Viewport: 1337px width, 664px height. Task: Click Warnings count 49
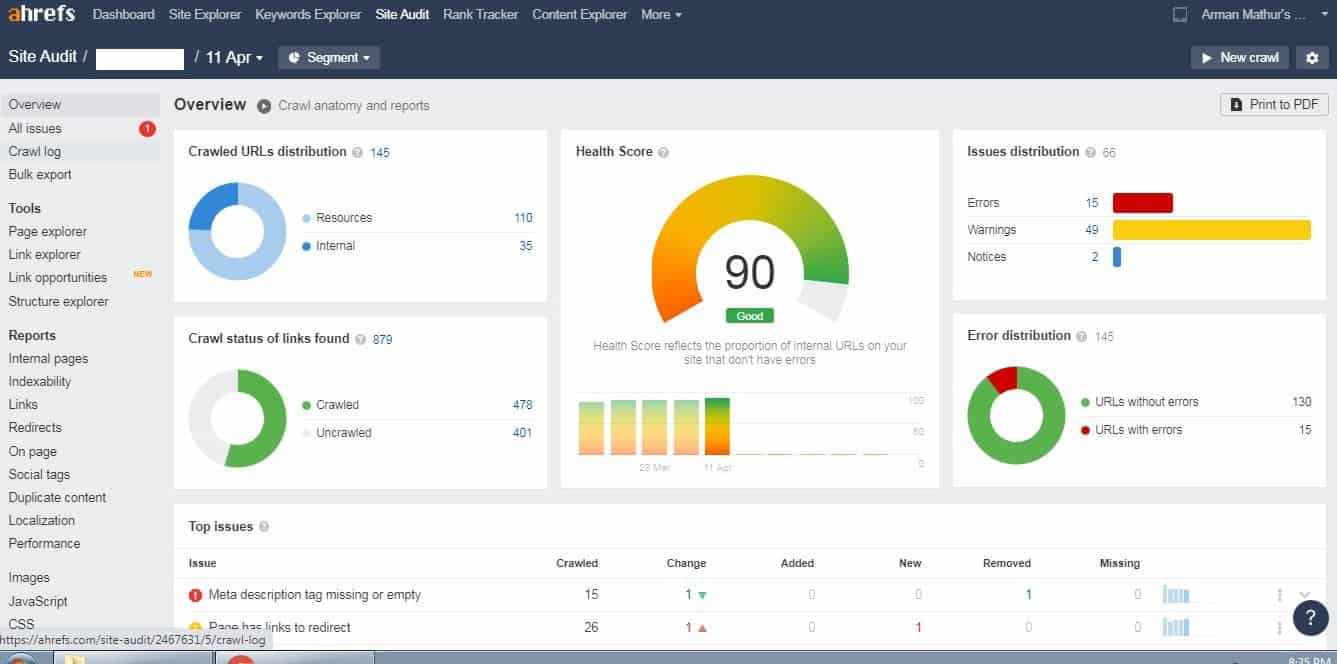1092,230
